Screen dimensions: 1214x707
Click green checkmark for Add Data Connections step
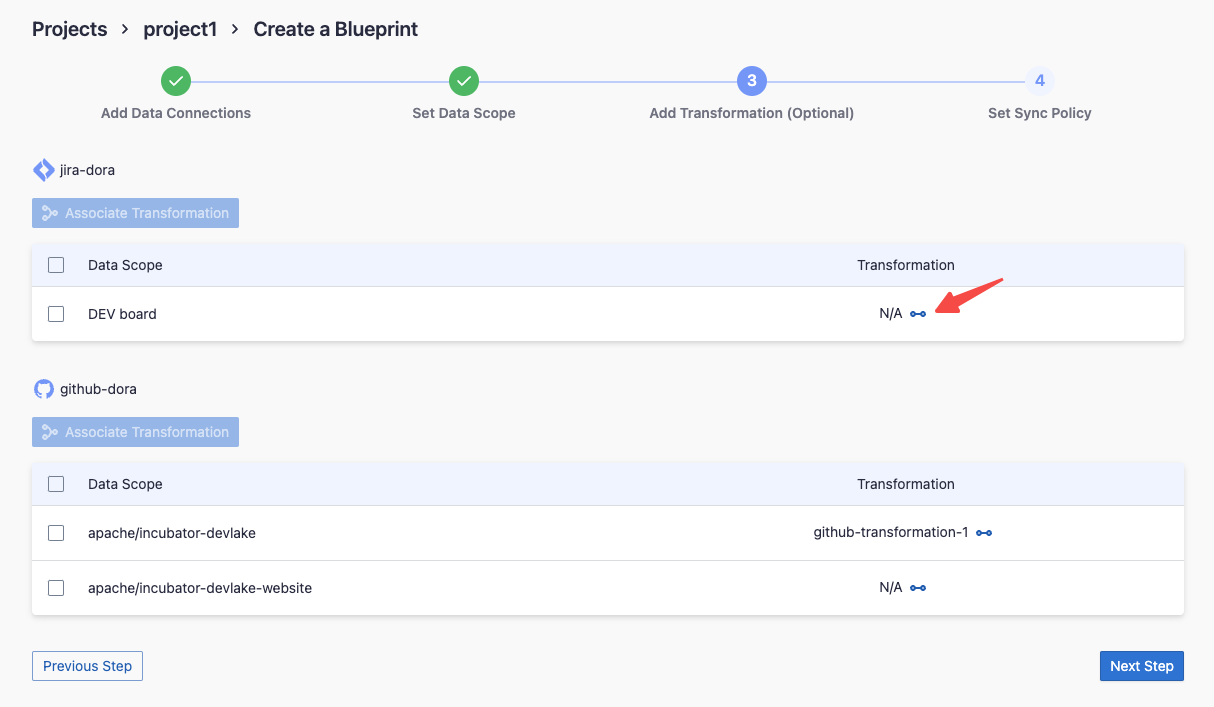pos(176,81)
